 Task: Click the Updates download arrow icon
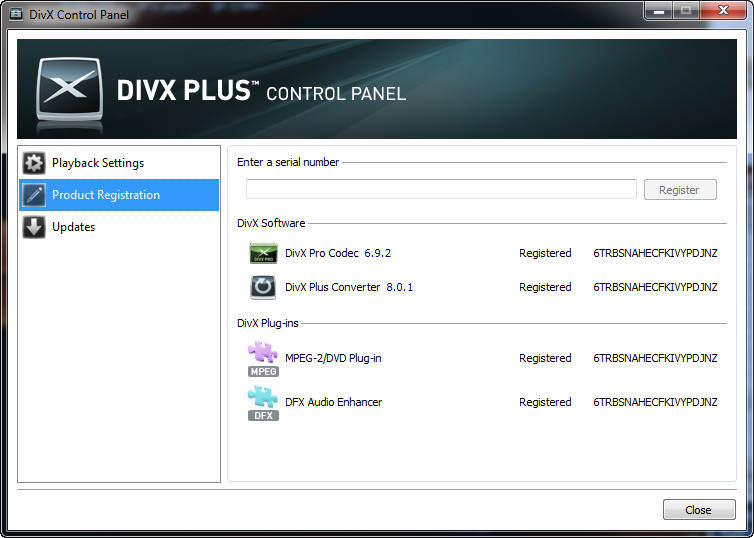[x=34, y=227]
